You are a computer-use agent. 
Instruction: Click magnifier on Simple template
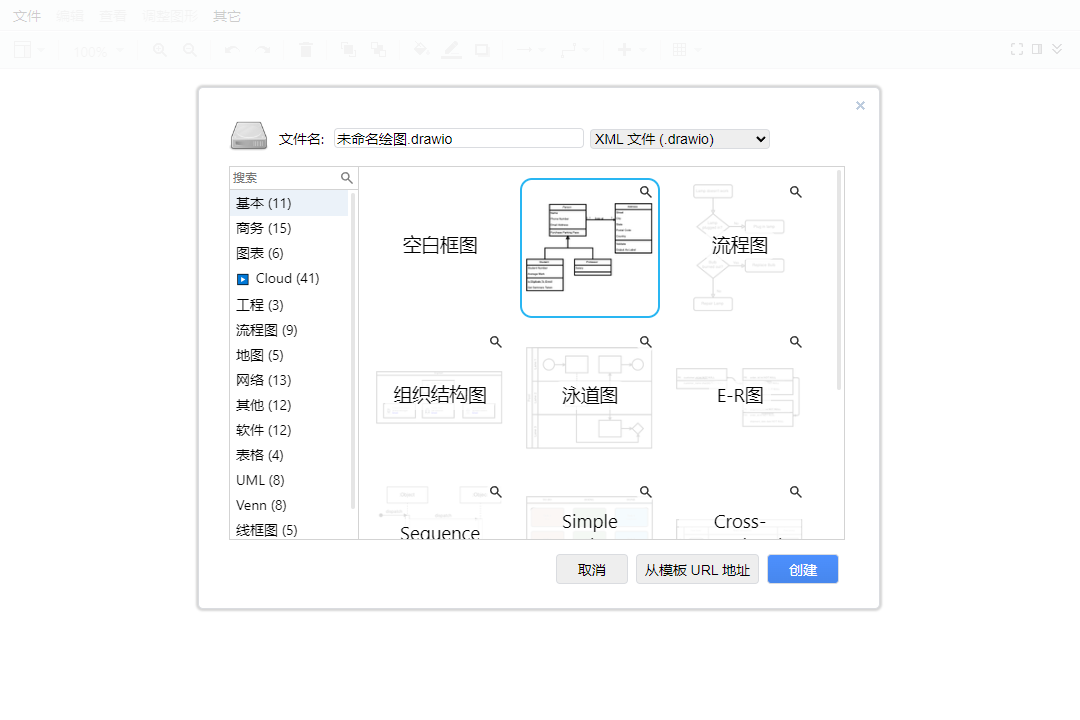[x=645, y=492]
